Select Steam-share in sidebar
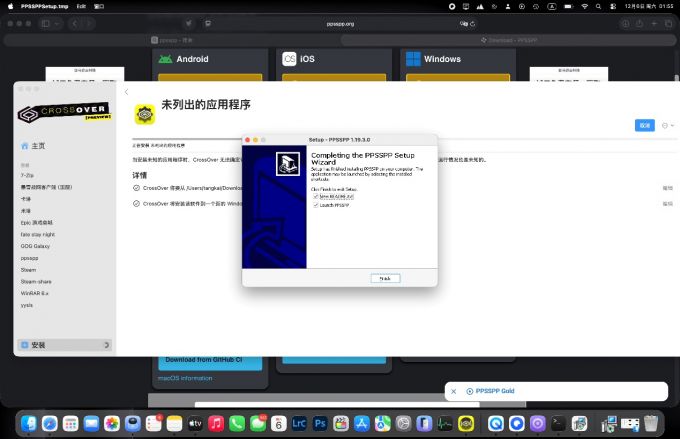This screenshot has width=680, height=439. pyautogui.click(x=36, y=282)
